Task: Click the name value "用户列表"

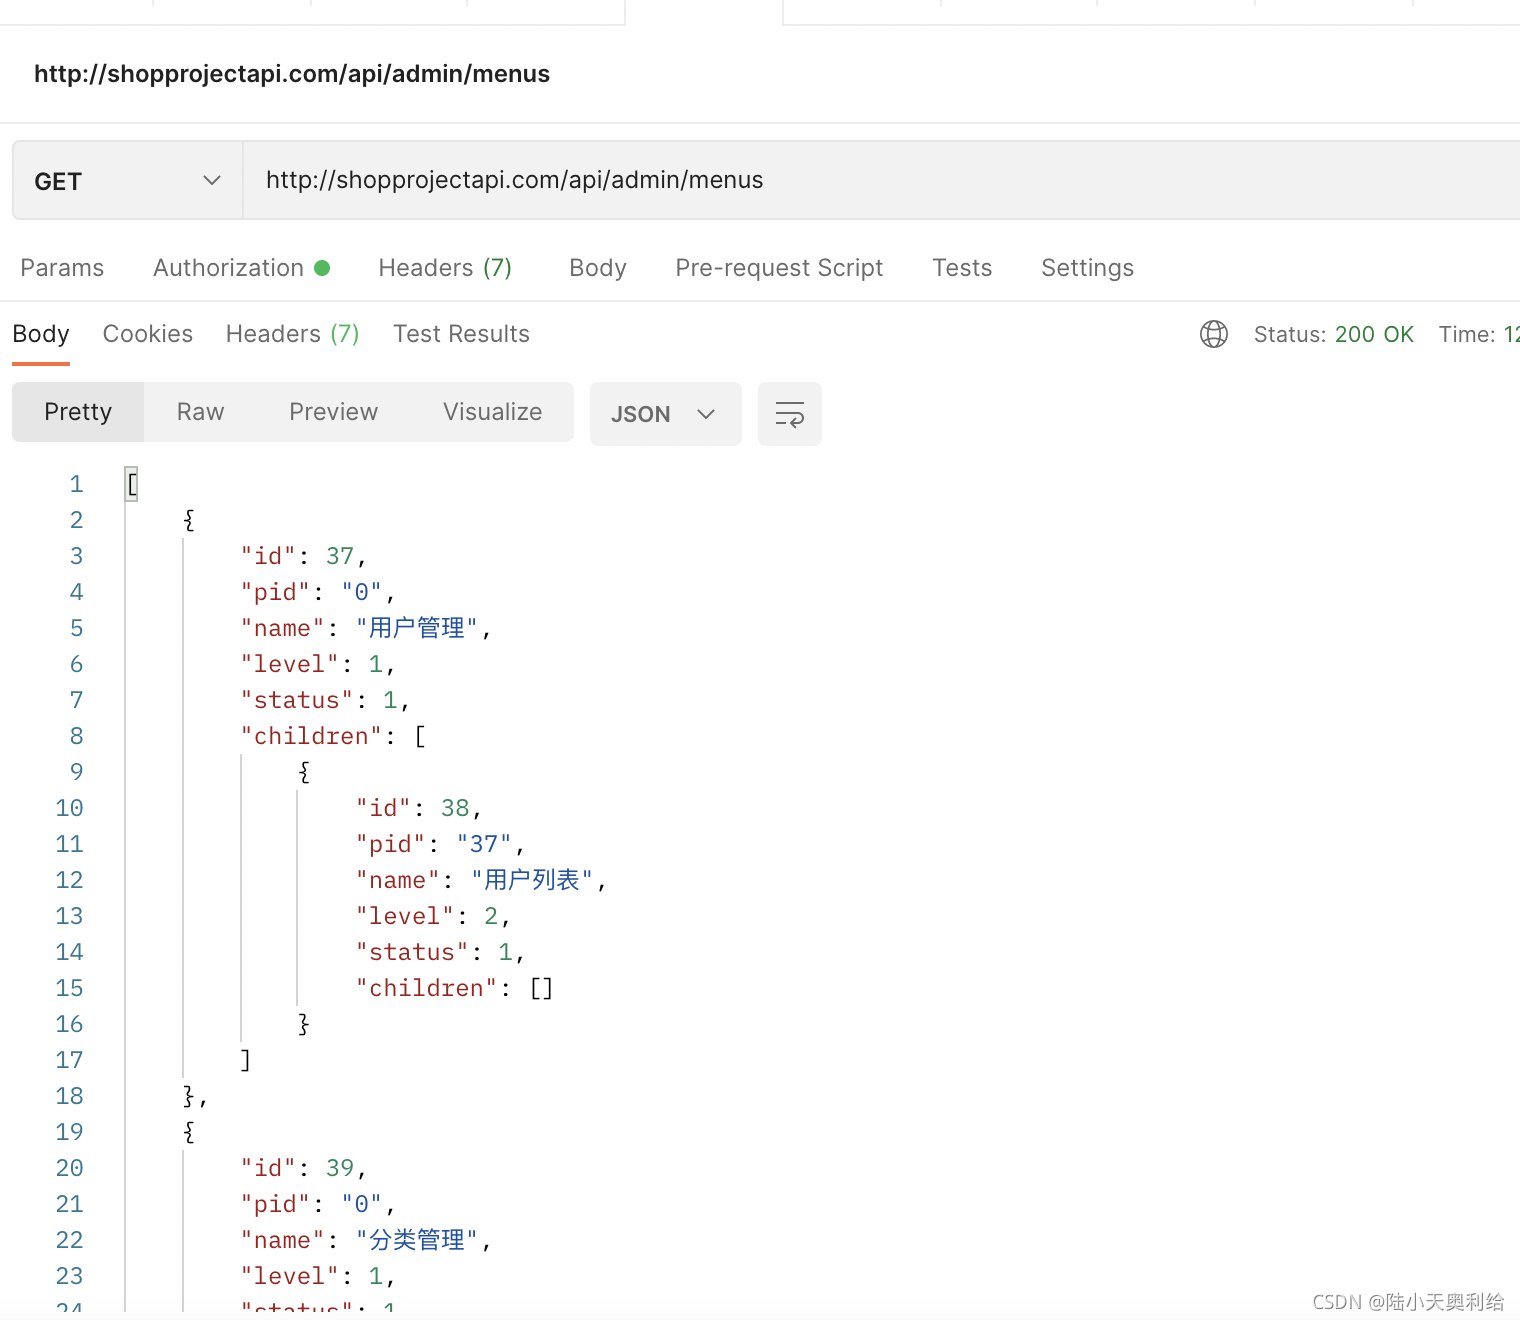Action: pyautogui.click(x=532, y=880)
